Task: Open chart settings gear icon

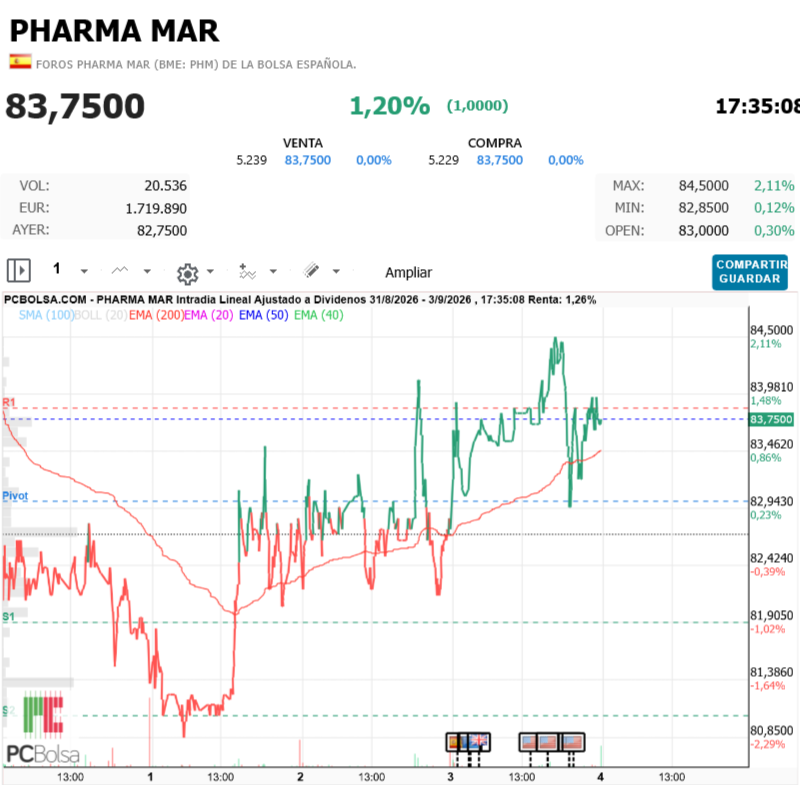Action: (187, 274)
